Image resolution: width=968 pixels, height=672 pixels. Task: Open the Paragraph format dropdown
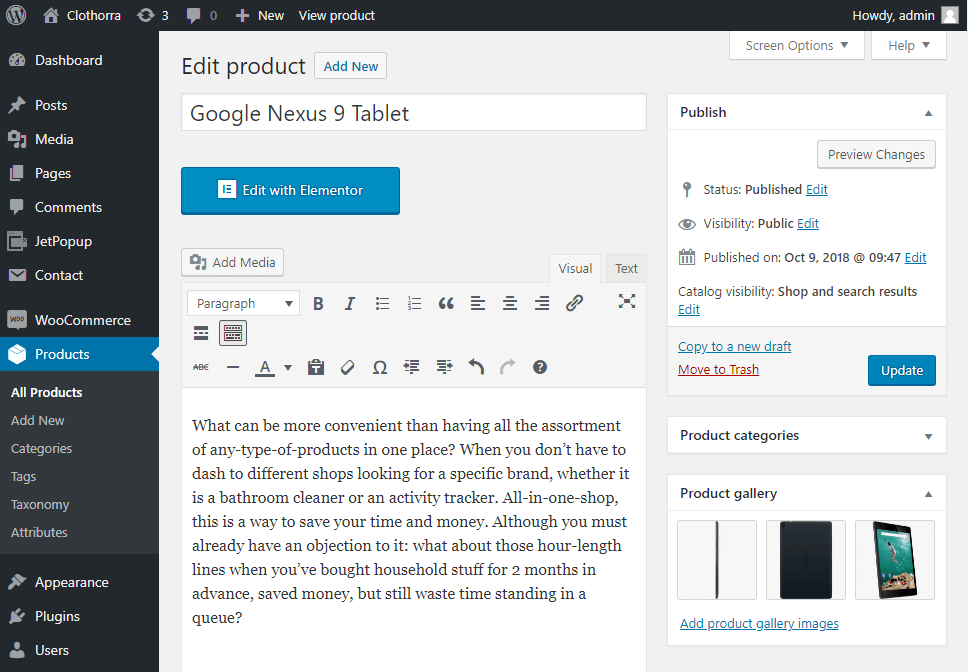click(244, 303)
